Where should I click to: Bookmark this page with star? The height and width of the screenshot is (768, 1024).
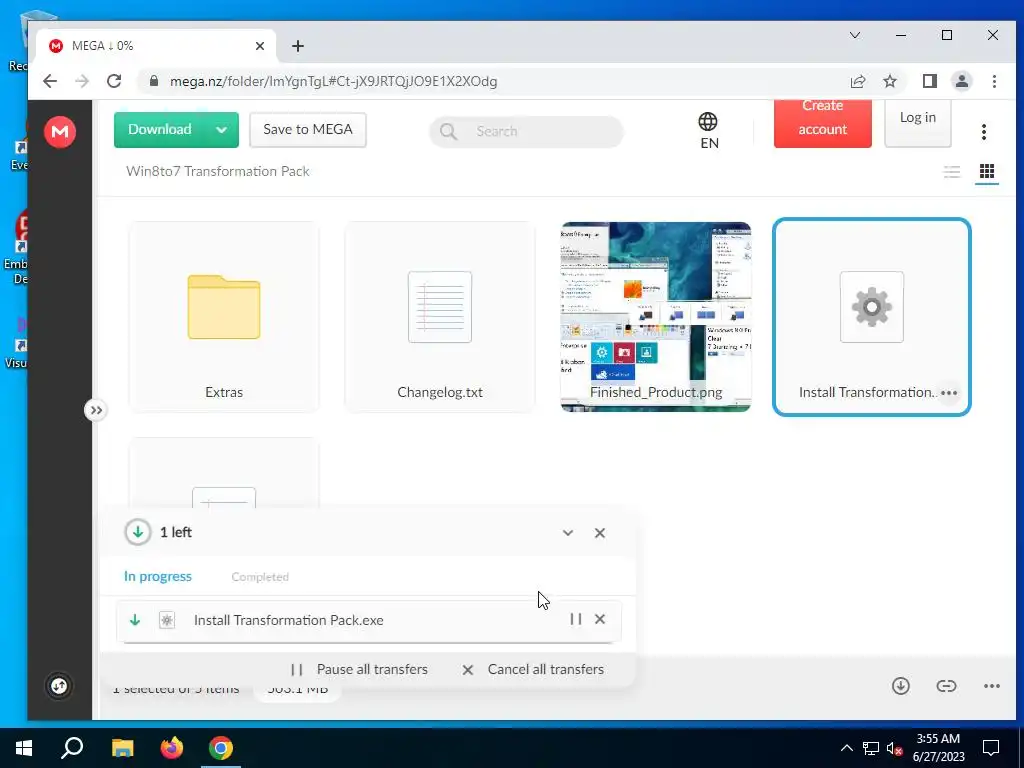(x=889, y=81)
